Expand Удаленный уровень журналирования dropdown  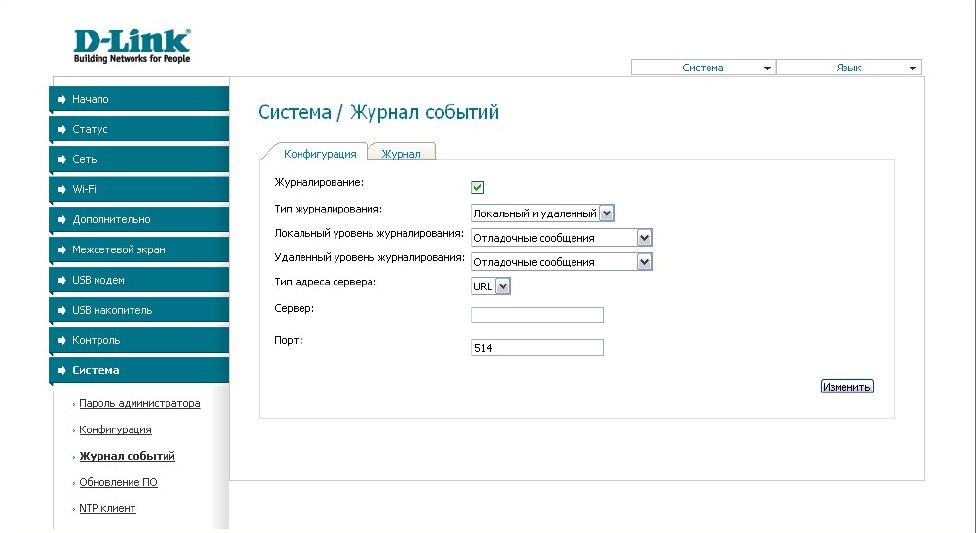pos(561,262)
